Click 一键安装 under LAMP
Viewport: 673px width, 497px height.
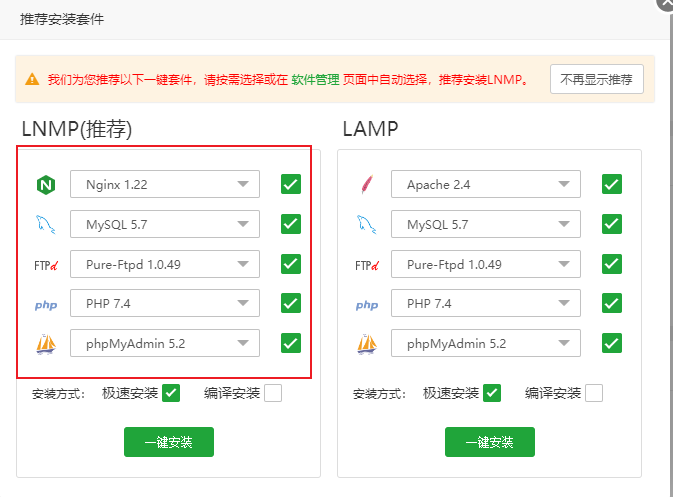(x=490, y=442)
